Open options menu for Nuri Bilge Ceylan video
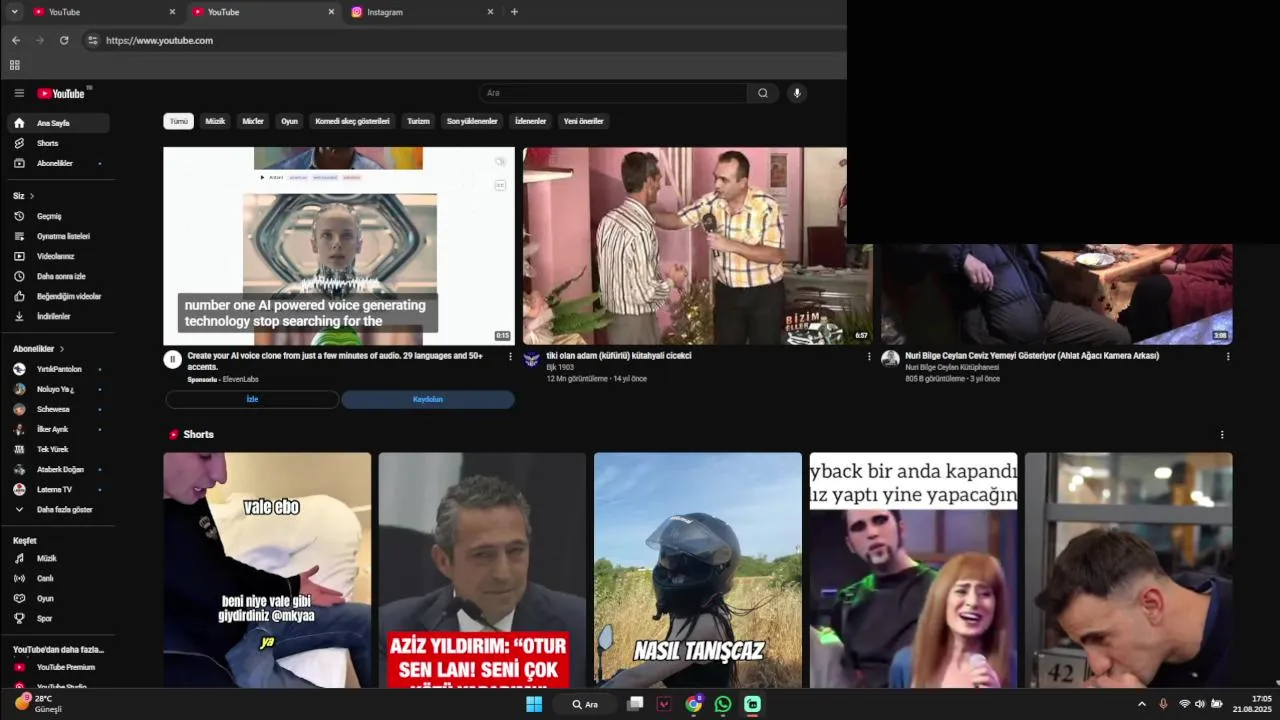1280x720 pixels. point(1228,356)
